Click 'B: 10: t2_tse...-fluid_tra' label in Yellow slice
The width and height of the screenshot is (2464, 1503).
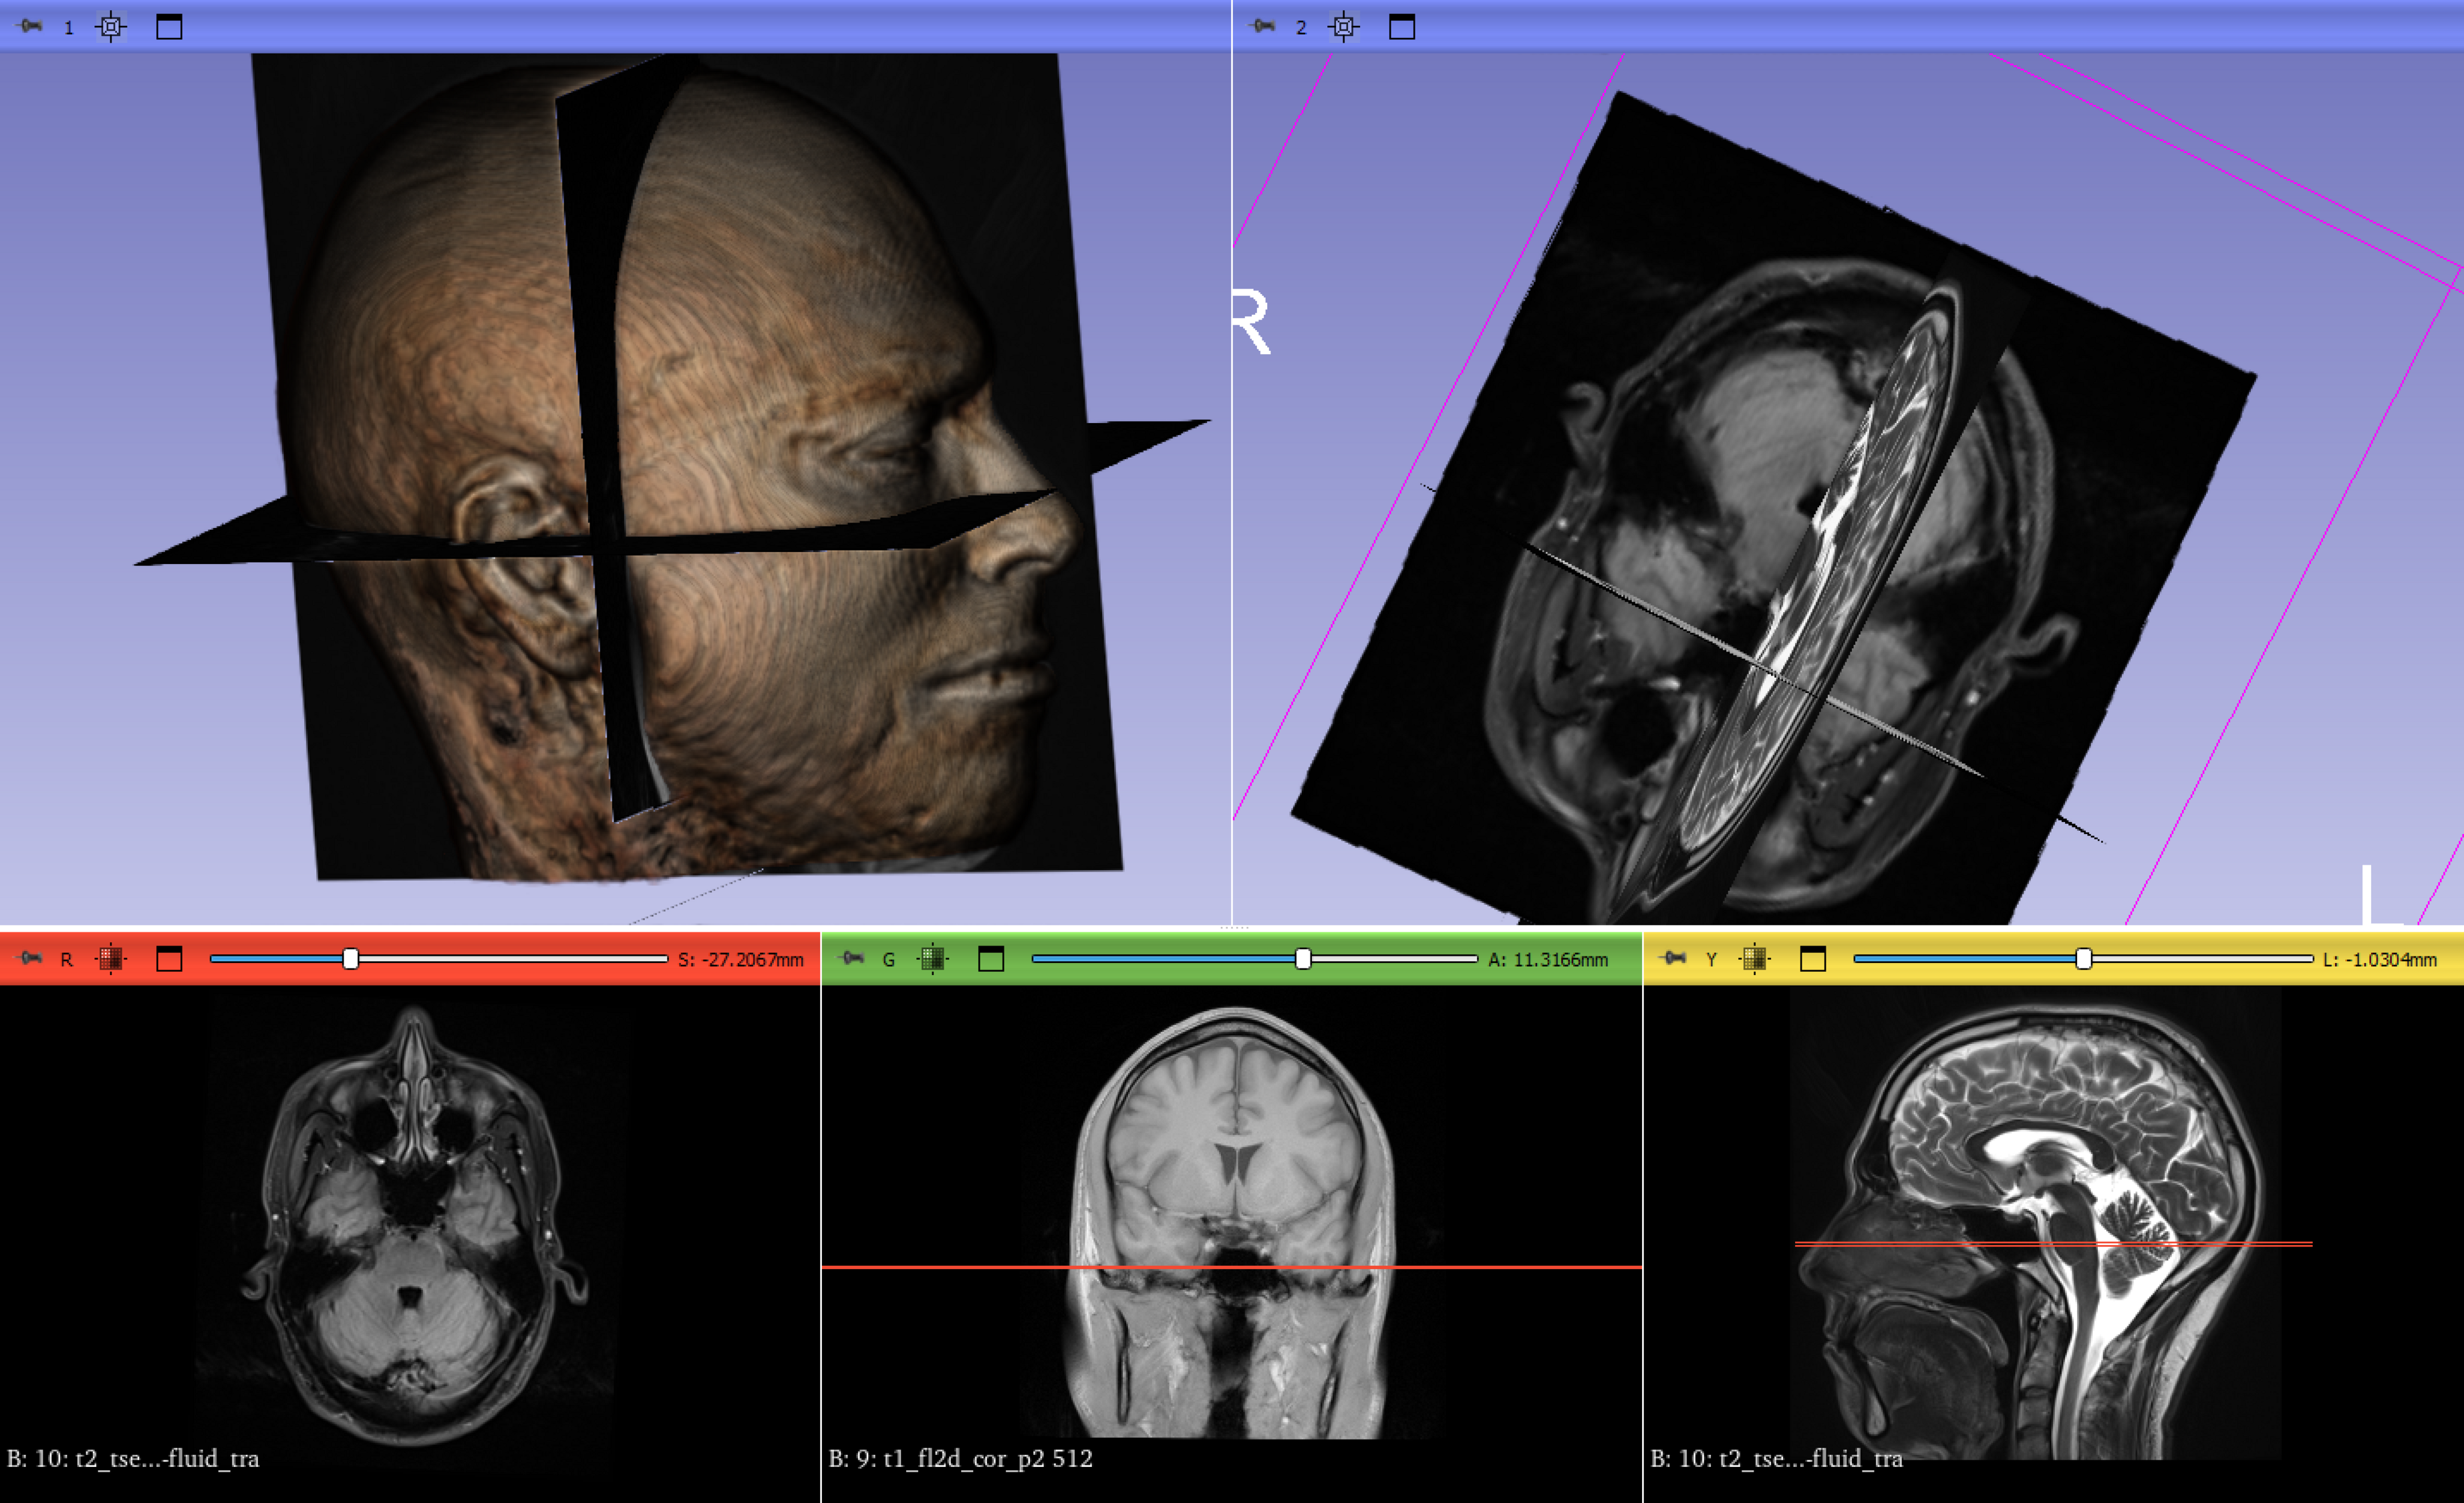tap(1776, 1458)
